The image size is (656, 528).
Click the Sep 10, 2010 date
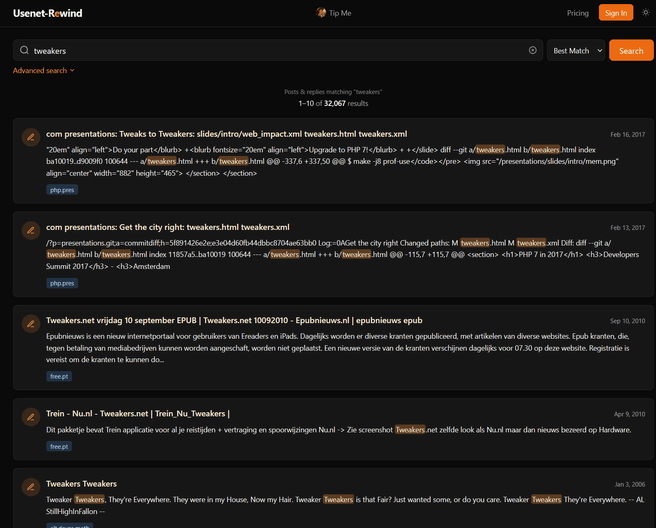(627, 321)
